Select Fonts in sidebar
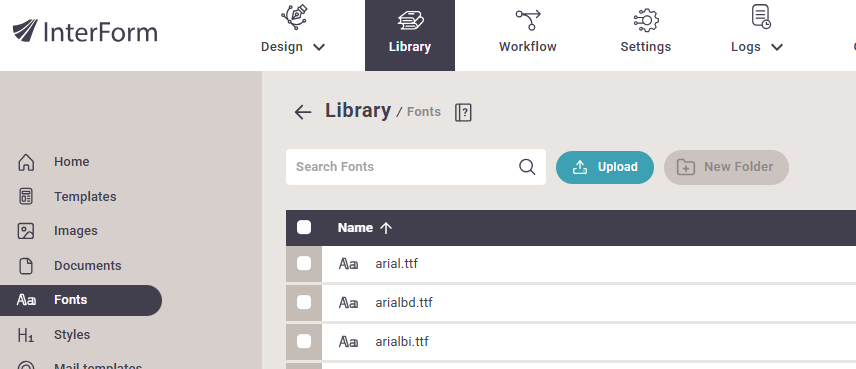 point(81,300)
